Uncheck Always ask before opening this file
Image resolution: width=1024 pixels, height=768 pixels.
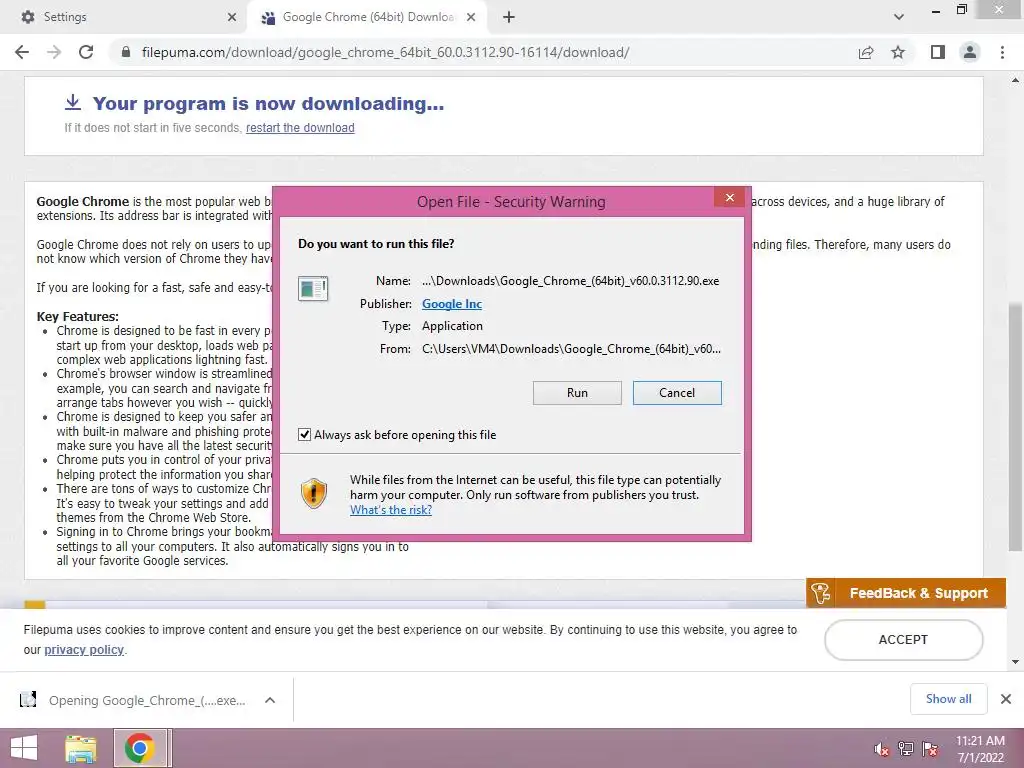coord(304,434)
